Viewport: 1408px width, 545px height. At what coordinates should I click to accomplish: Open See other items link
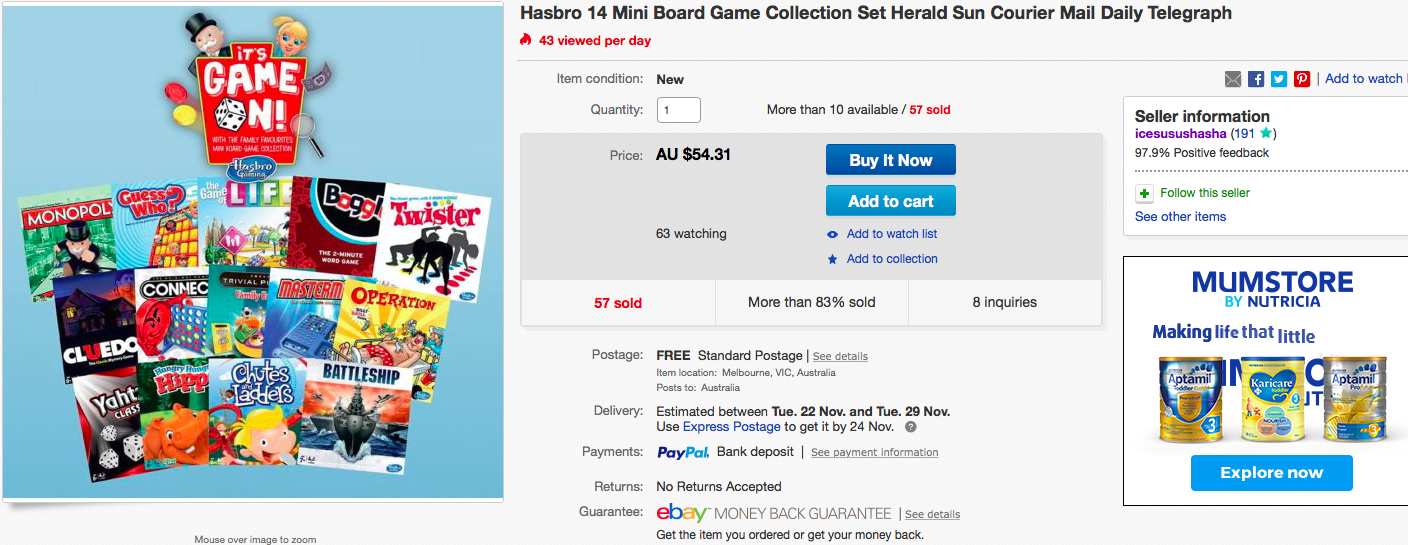click(1180, 216)
